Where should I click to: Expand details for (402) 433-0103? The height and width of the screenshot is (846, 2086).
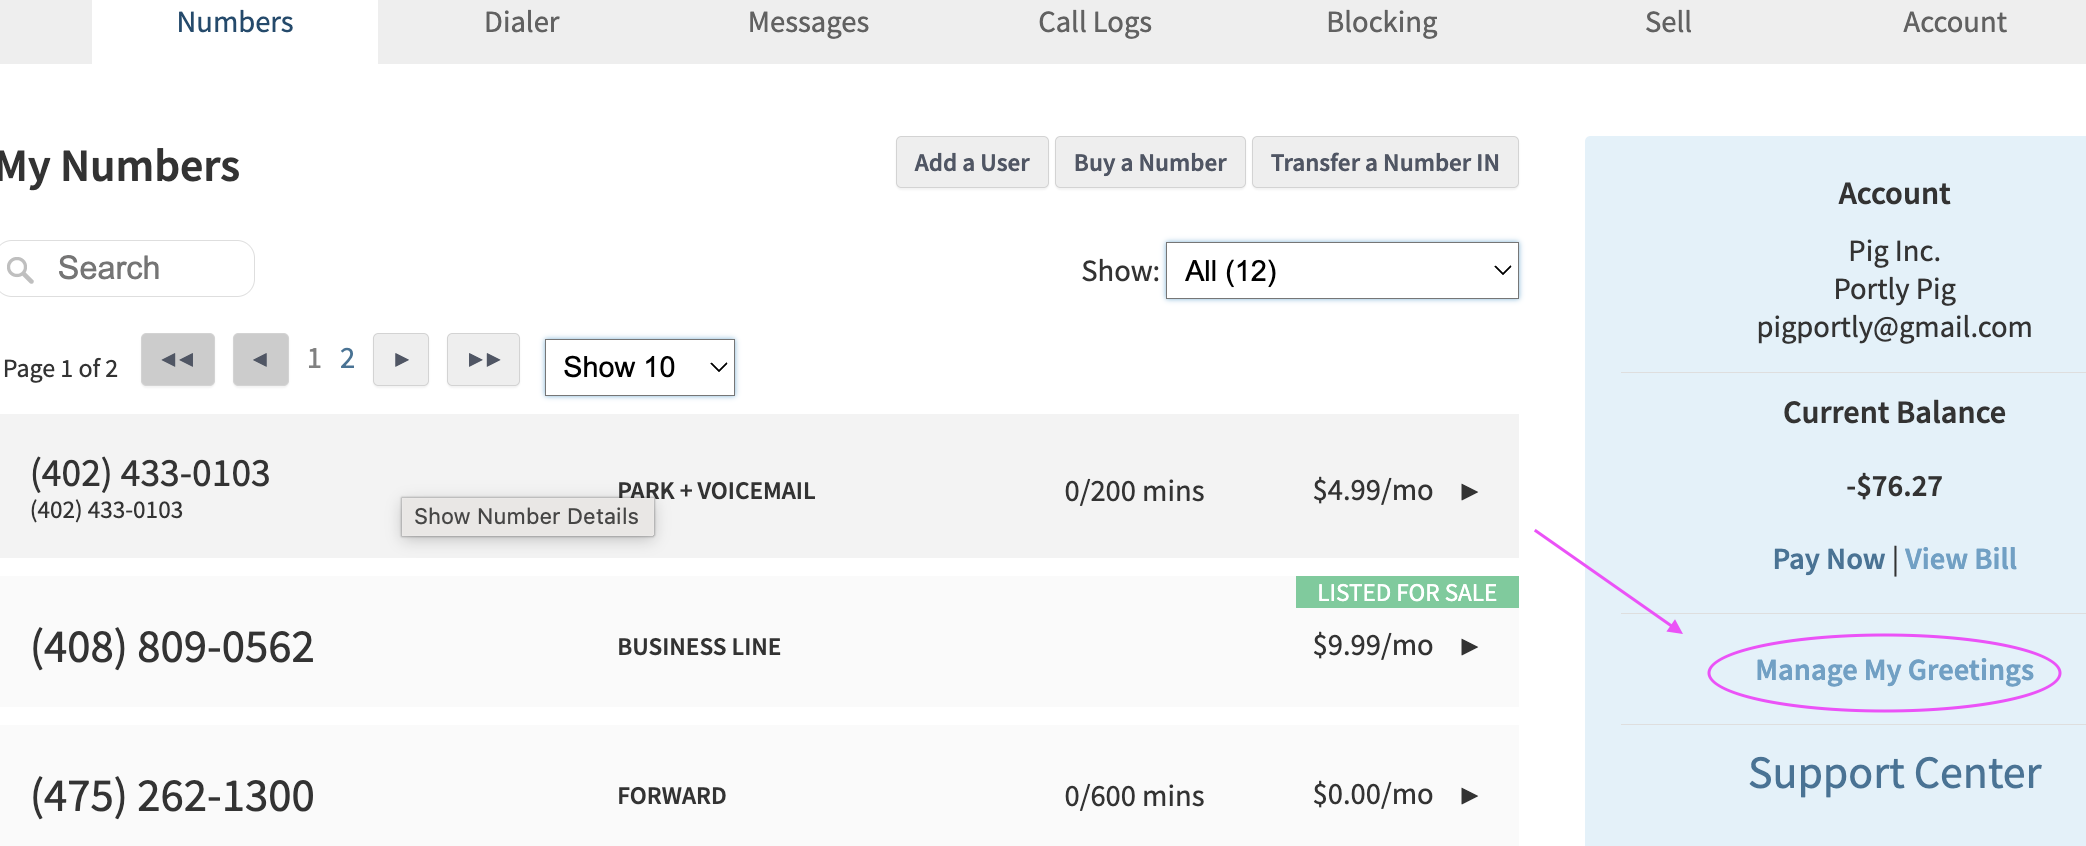(x=1469, y=491)
